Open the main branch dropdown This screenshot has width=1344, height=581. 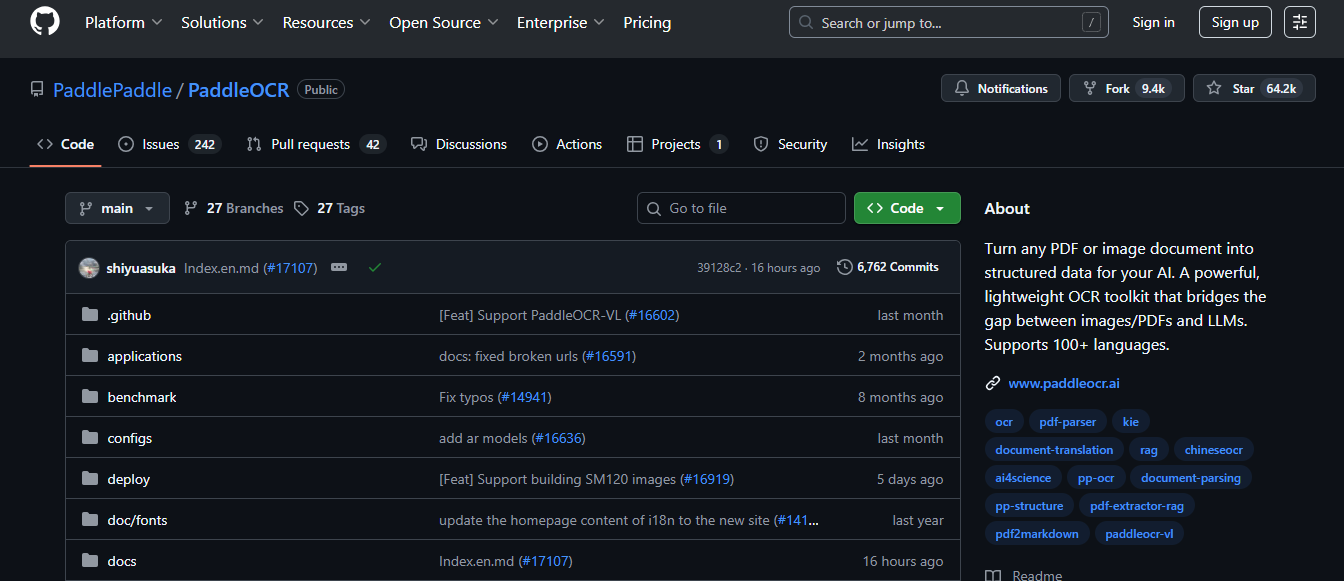coord(117,208)
